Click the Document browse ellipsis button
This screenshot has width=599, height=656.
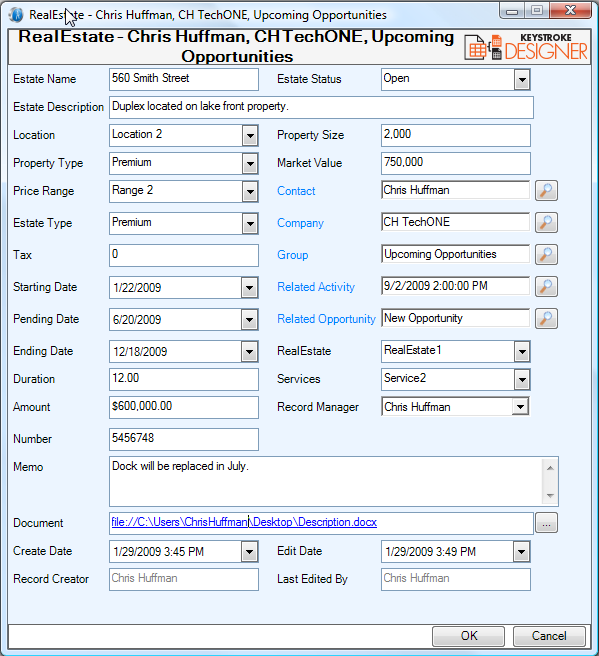[546, 523]
